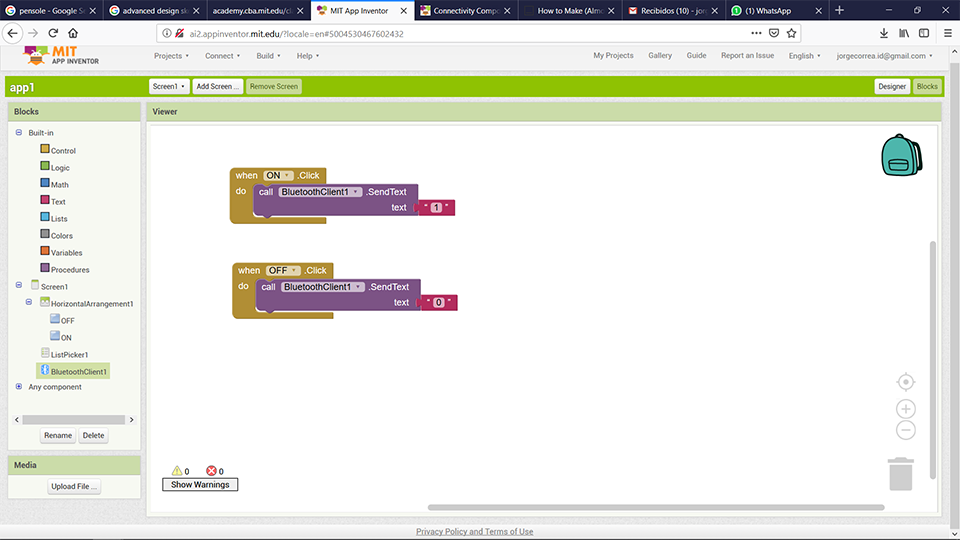The image size is (960, 540).
Task: Open the Gallery link
Action: pos(660,55)
